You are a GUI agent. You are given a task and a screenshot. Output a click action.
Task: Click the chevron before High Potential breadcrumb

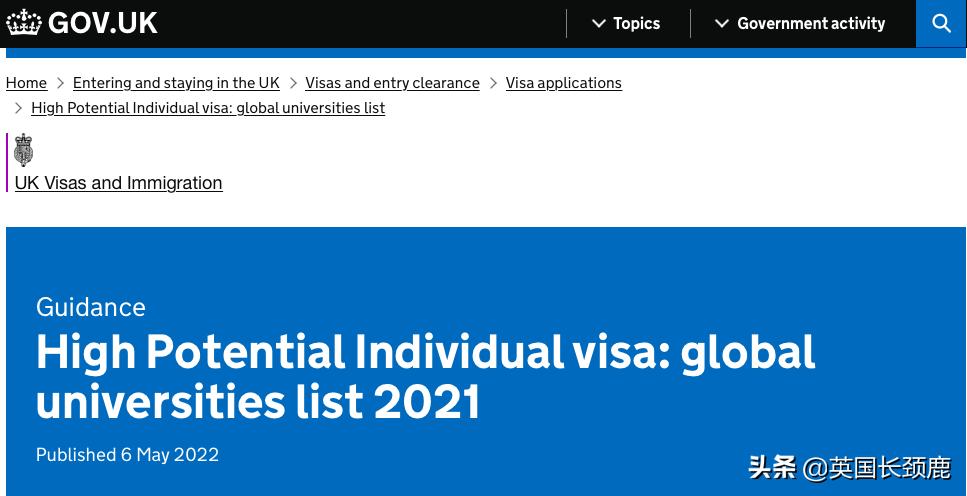[18, 108]
